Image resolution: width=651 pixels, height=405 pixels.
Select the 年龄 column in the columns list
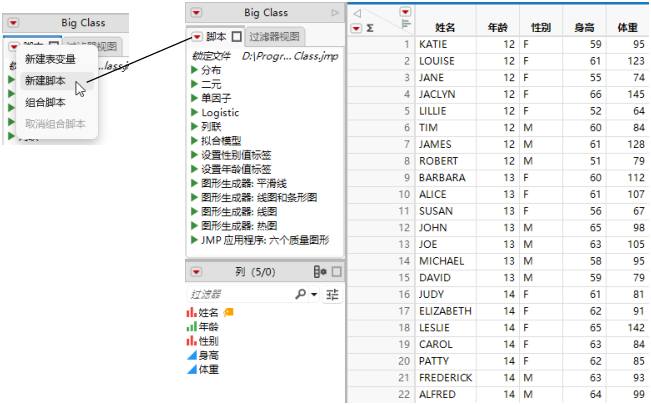(x=208, y=326)
